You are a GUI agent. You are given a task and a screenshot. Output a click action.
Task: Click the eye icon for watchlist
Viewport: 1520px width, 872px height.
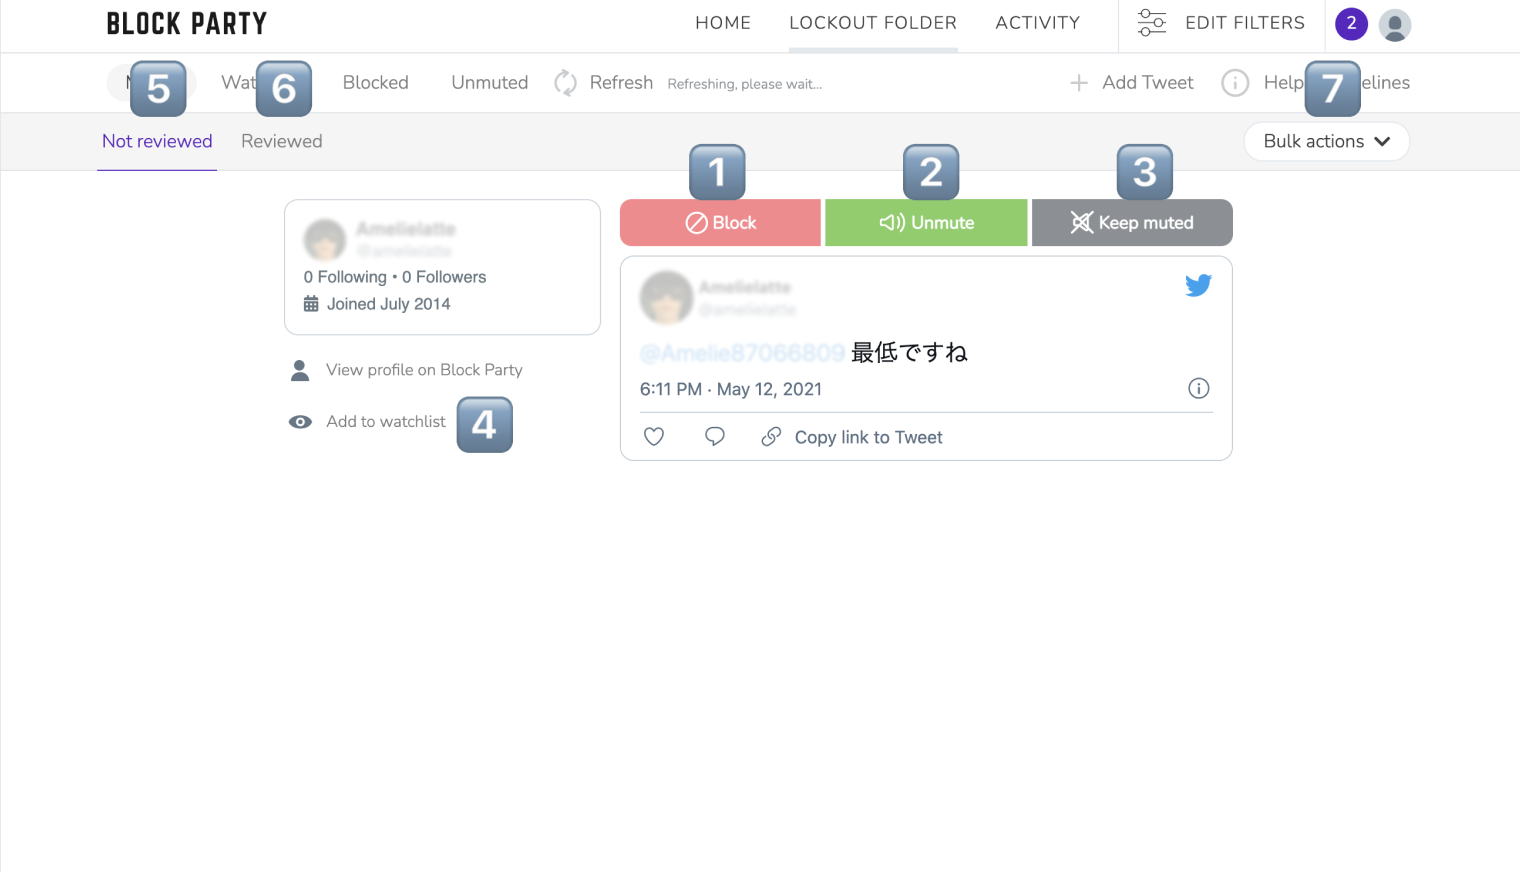tap(300, 422)
